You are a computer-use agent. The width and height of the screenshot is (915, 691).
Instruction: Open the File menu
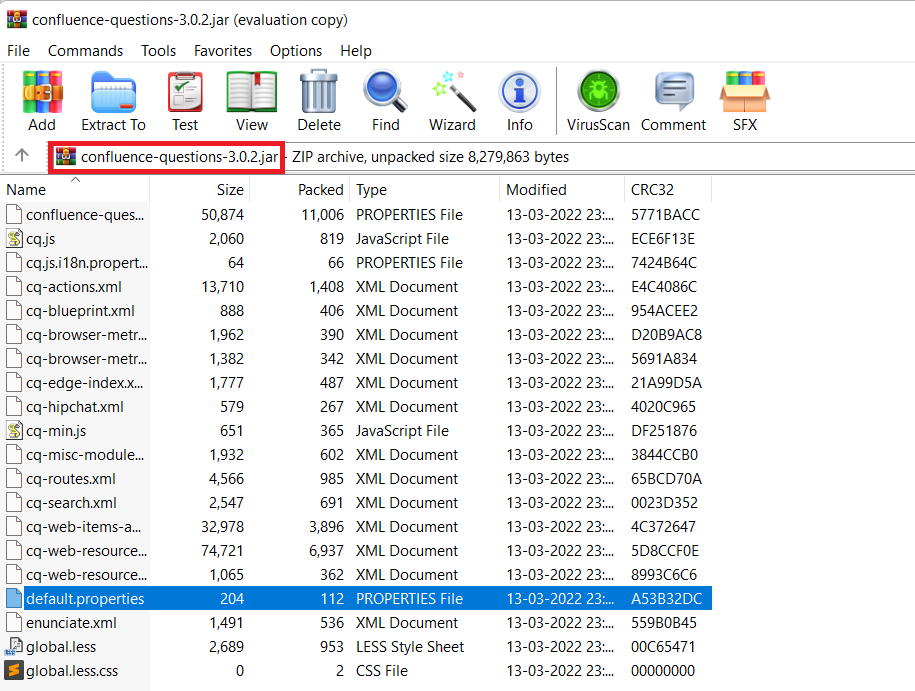(x=18, y=51)
